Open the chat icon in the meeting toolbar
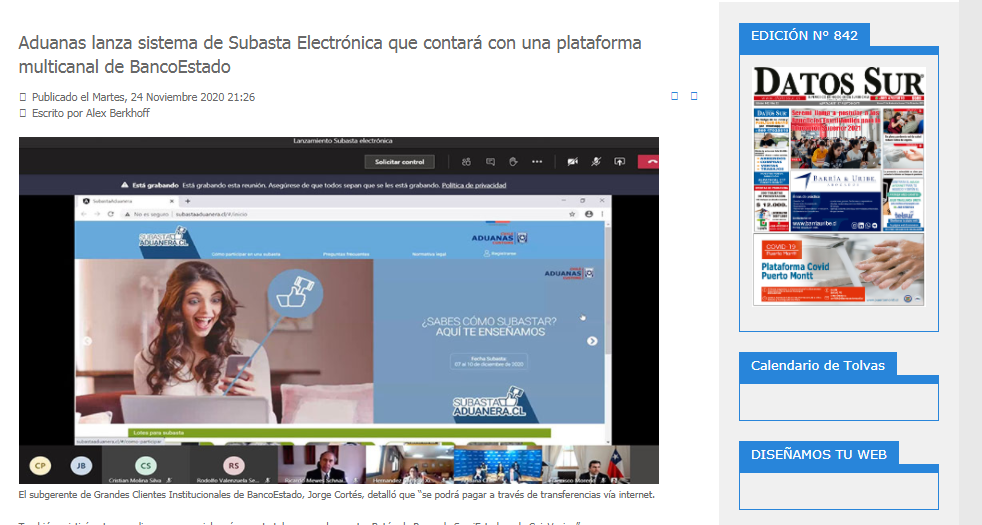Viewport: 982px width, 525px height. (x=490, y=162)
